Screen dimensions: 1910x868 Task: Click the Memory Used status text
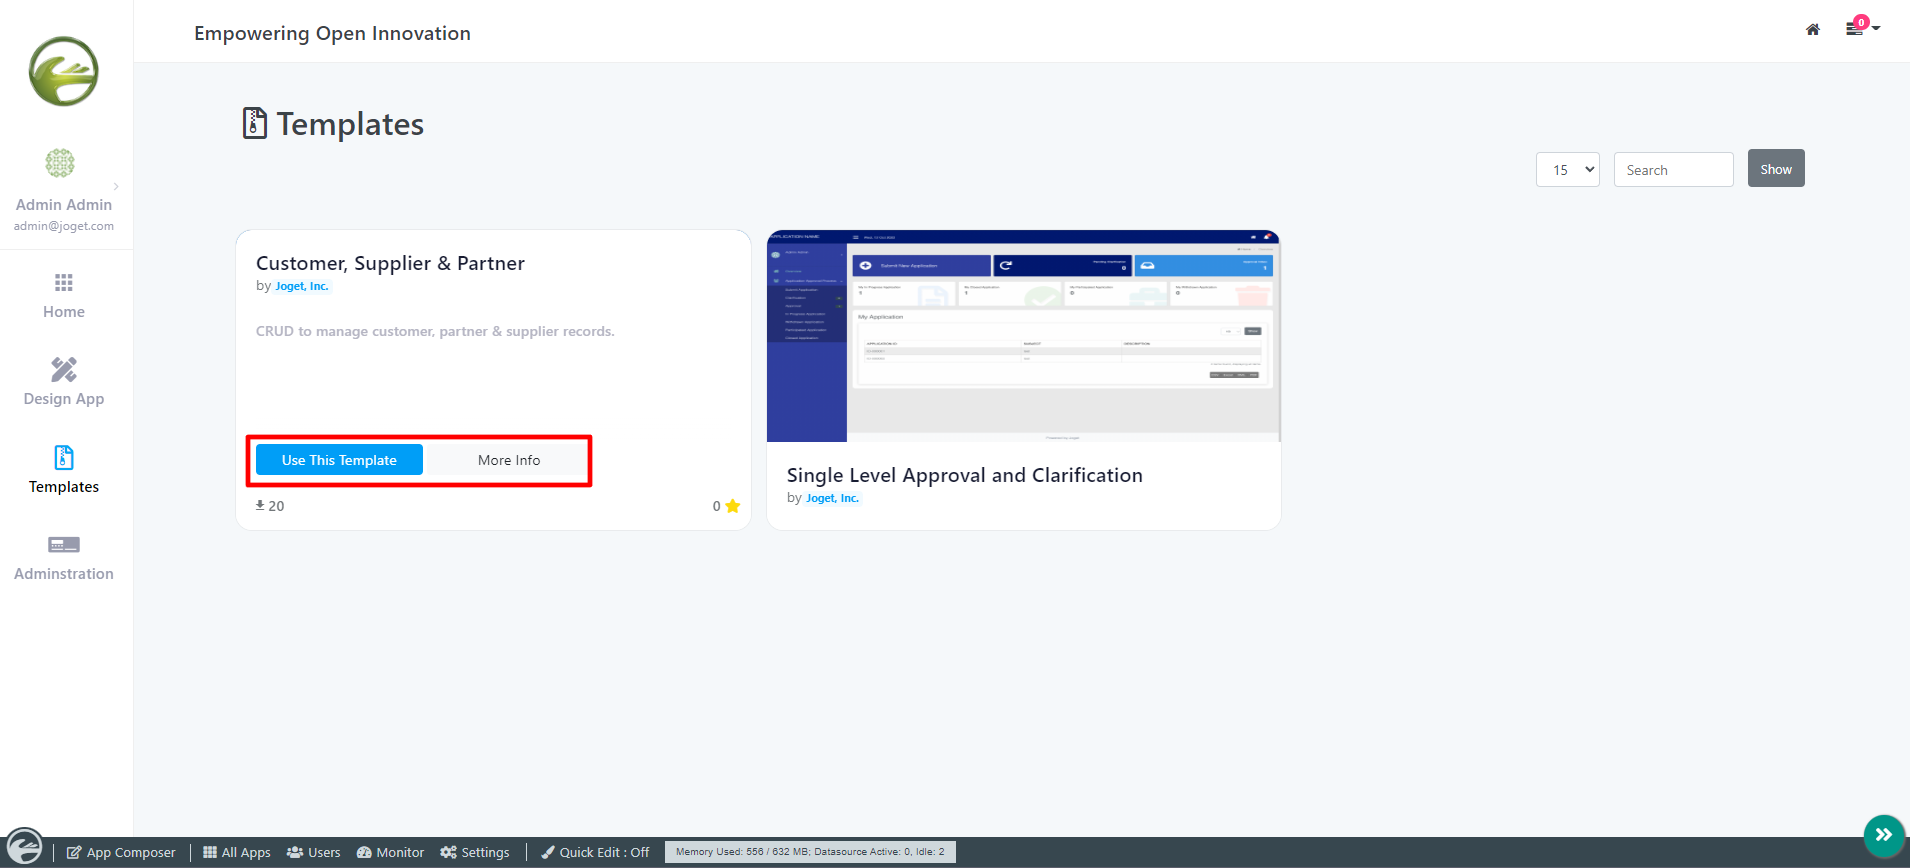point(810,852)
